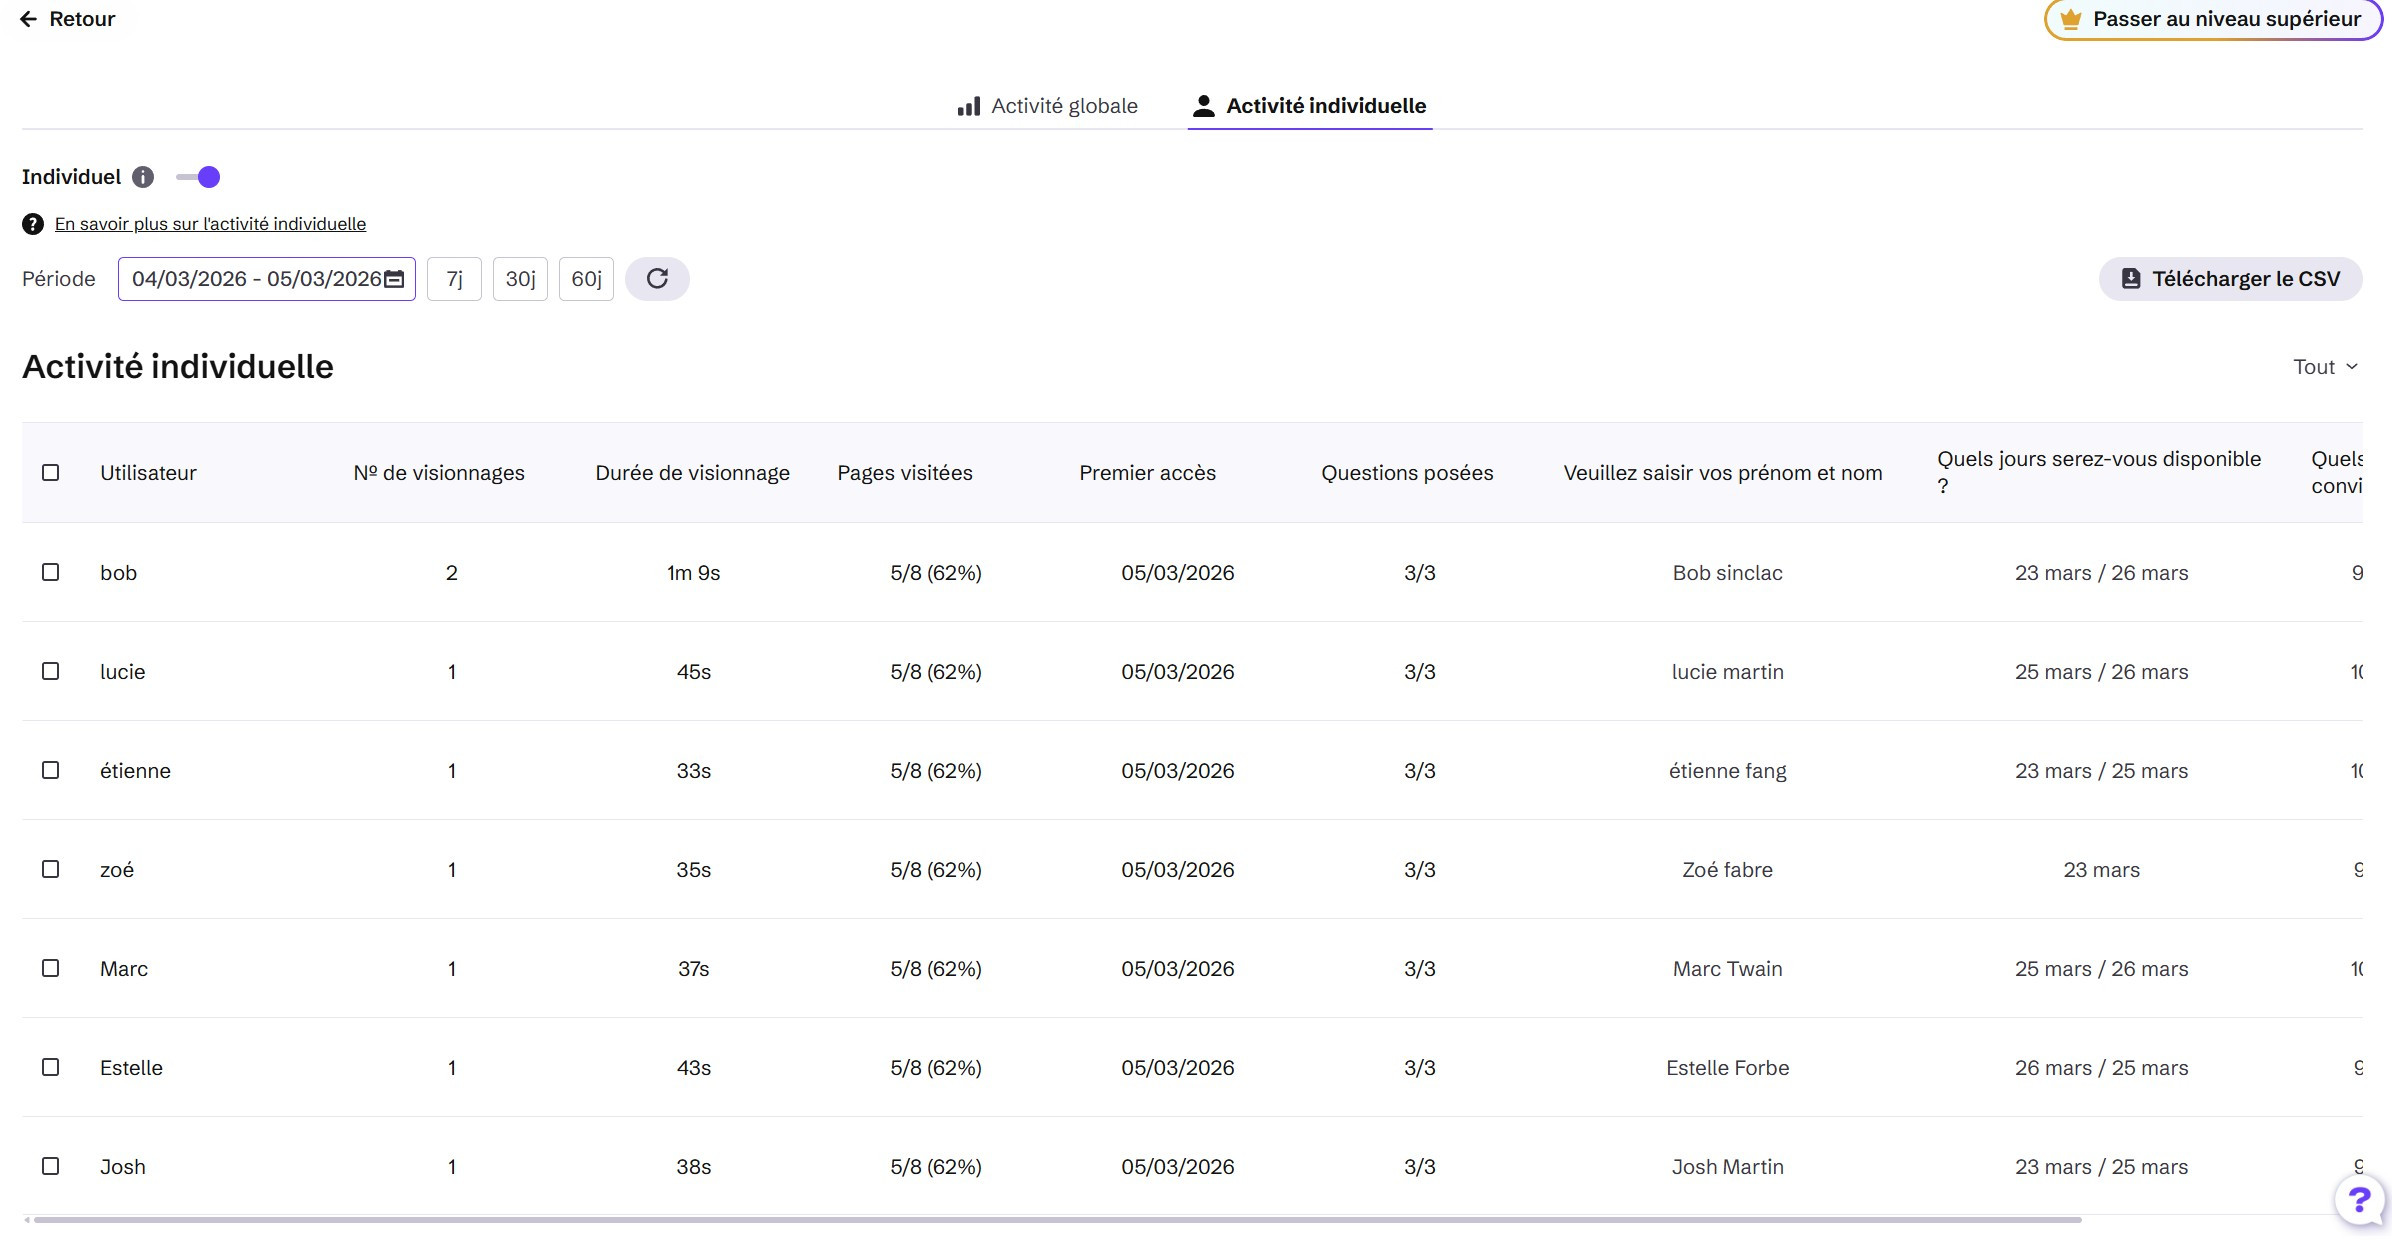Expand the Tout filter dropdown

pos(2325,367)
